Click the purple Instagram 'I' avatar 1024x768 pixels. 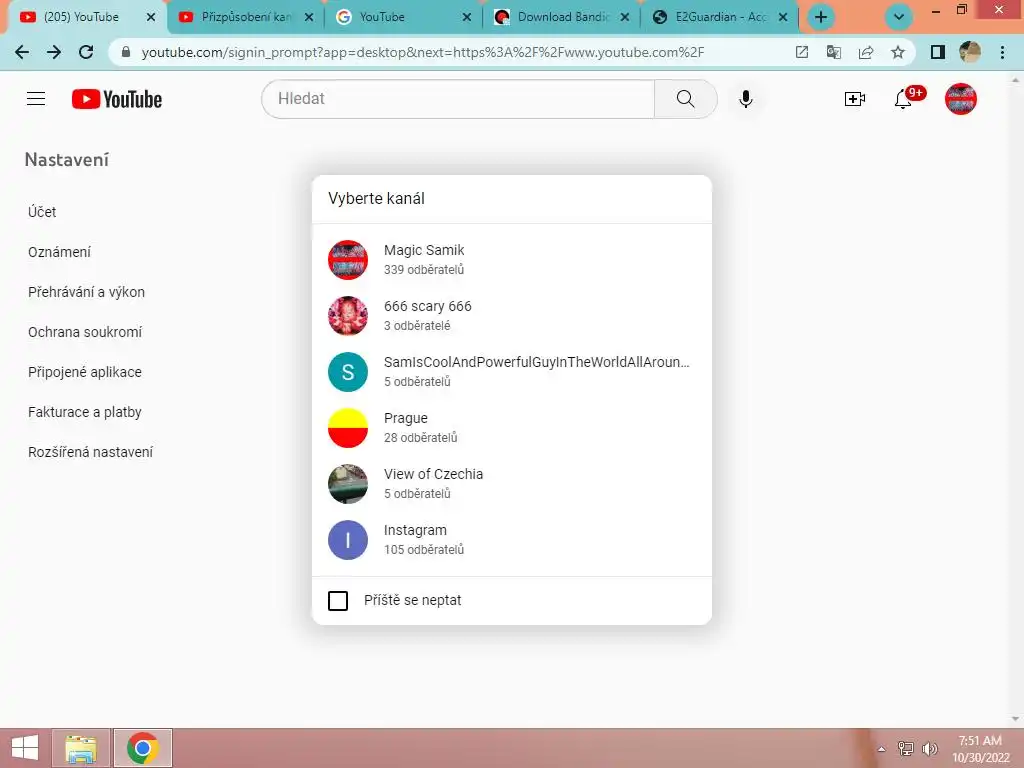347,540
